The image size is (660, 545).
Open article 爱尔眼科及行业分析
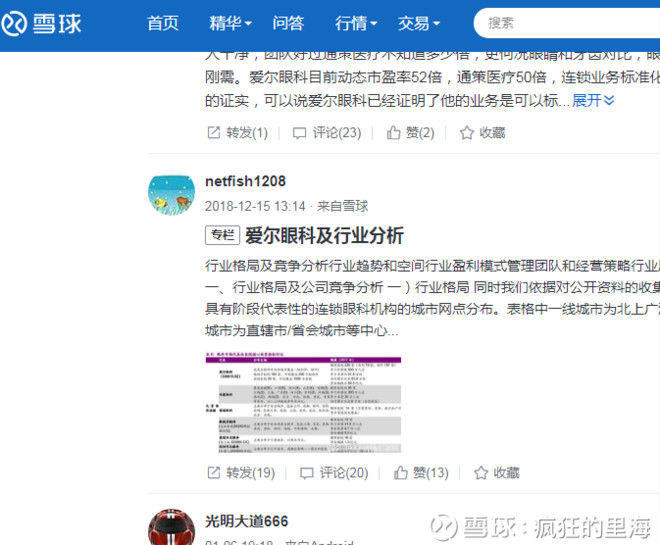[325, 235]
